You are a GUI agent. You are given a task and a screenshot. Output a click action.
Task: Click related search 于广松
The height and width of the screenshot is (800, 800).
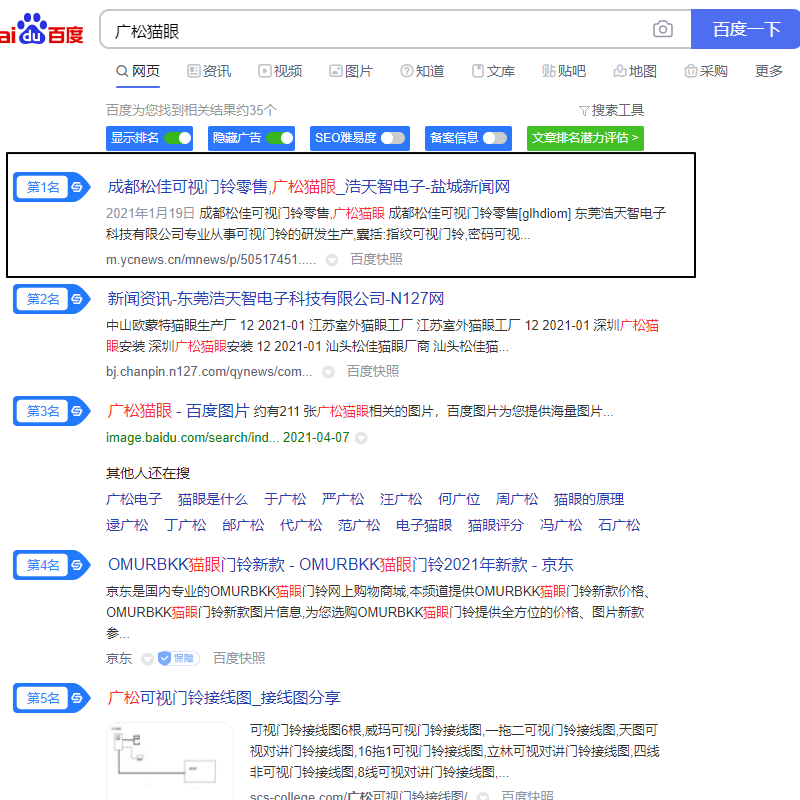coord(285,499)
